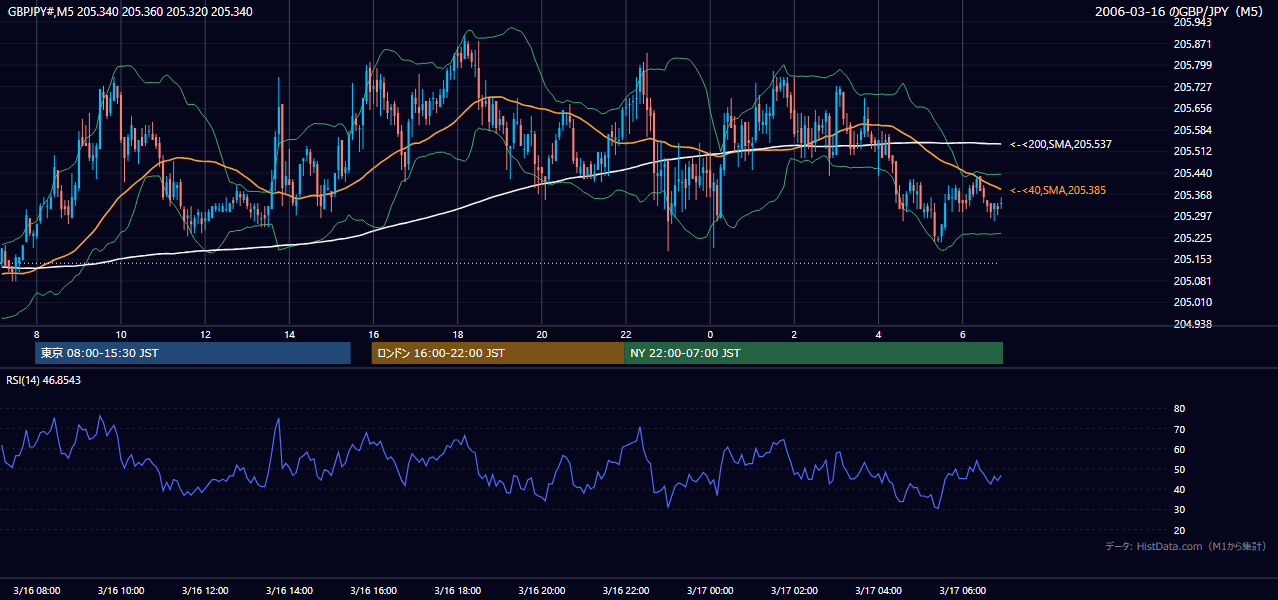Click the bottom date label 3/17 00:00
1278x600 pixels.
[712, 590]
